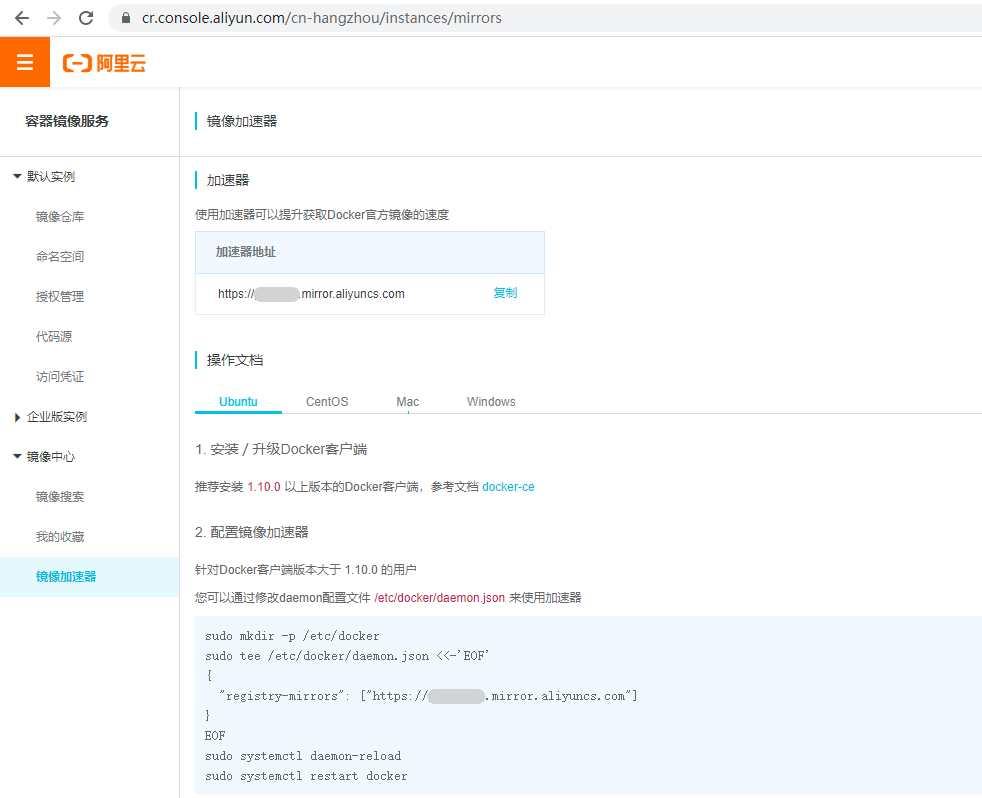Click the 阿里云 logo

pos(104,63)
